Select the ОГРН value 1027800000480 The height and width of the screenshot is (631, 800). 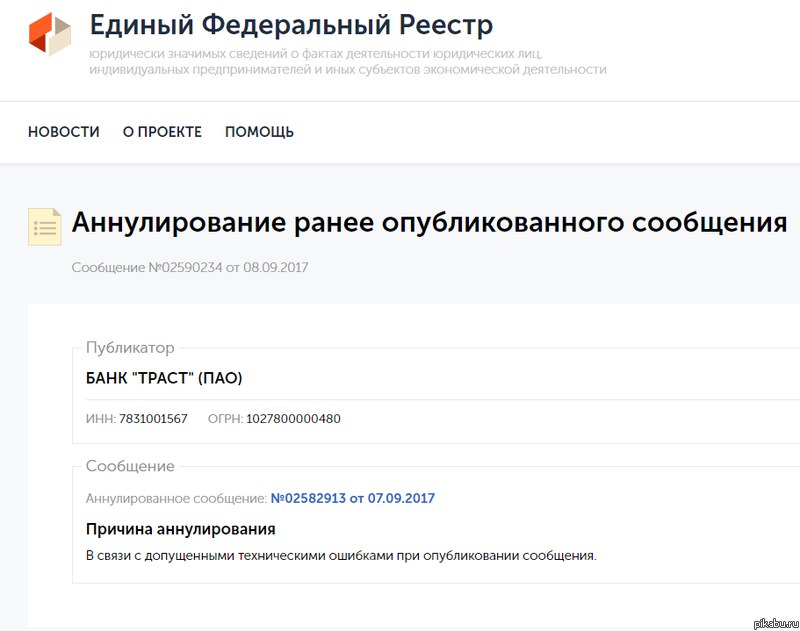pyautogui.click(x=293, y=419)
